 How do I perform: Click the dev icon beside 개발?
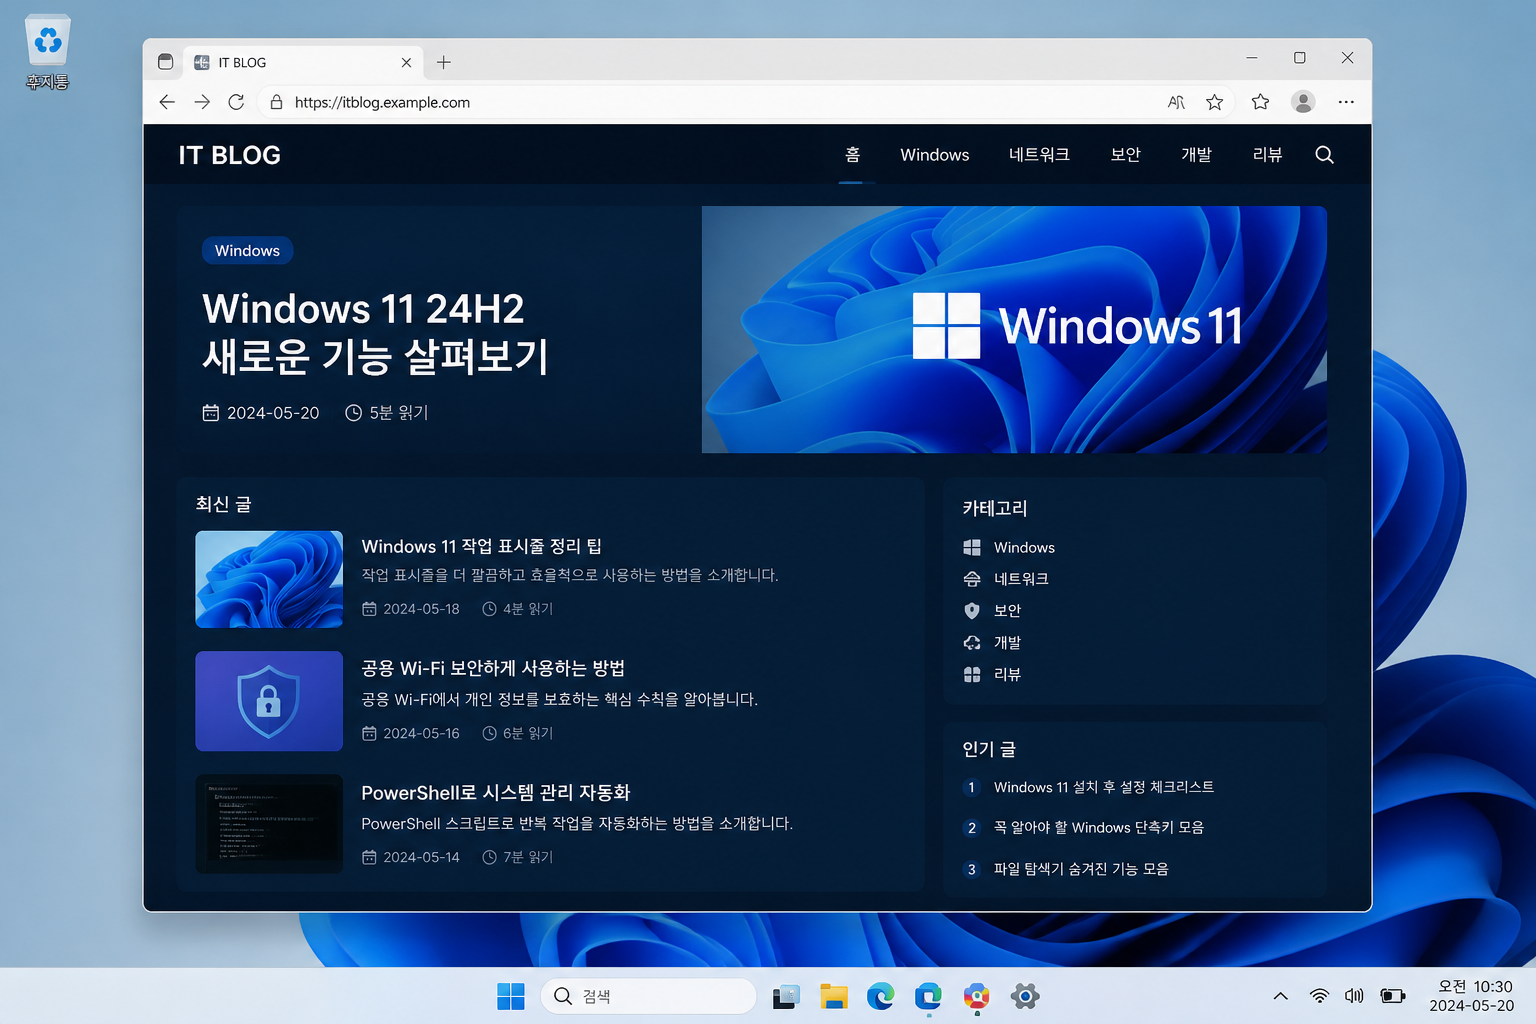971,643
